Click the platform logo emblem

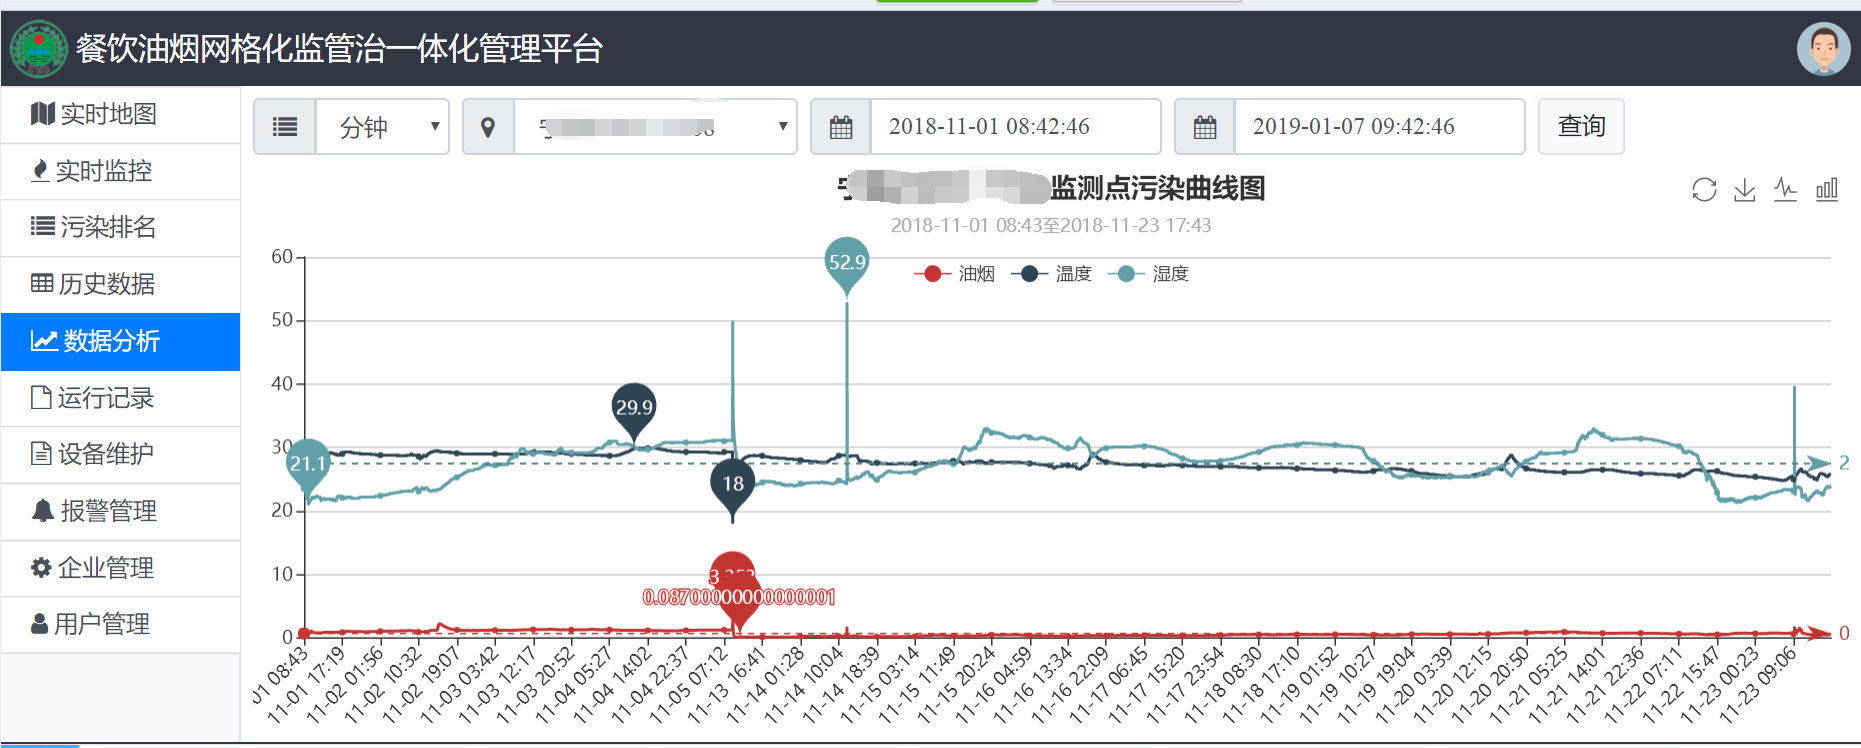point(39,49)
